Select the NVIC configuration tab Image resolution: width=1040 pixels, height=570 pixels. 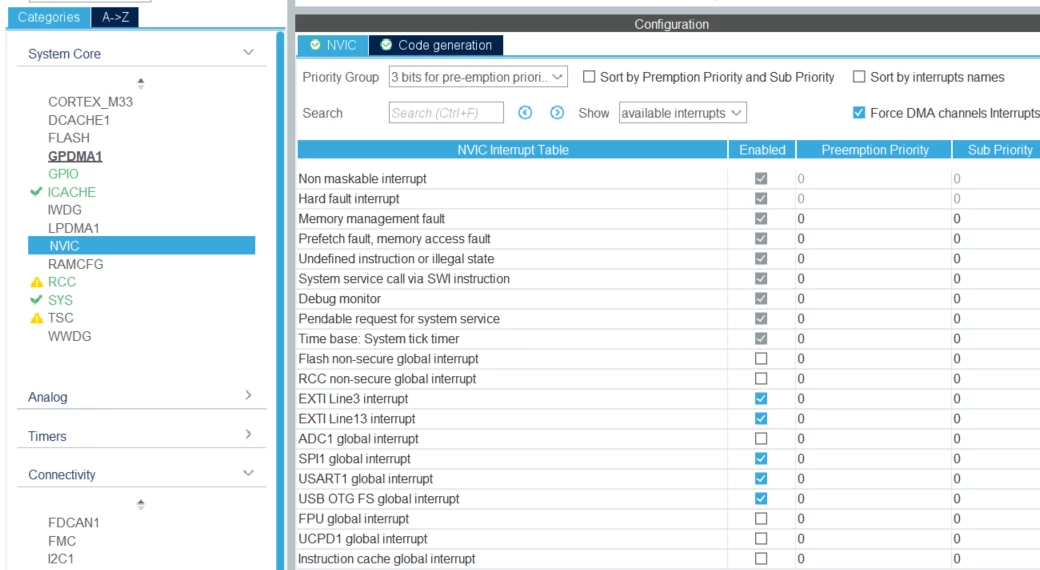click(333, 45)
